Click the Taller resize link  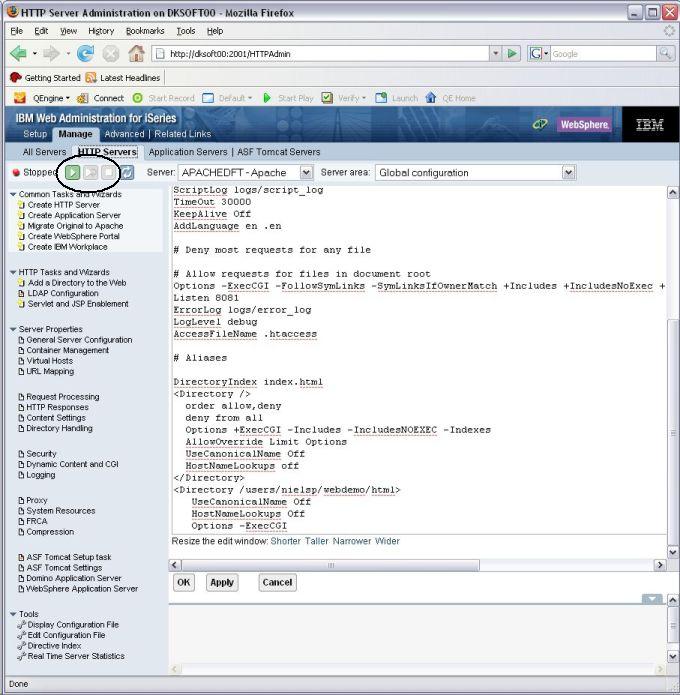pyautogui.click(x=317, y=541)
